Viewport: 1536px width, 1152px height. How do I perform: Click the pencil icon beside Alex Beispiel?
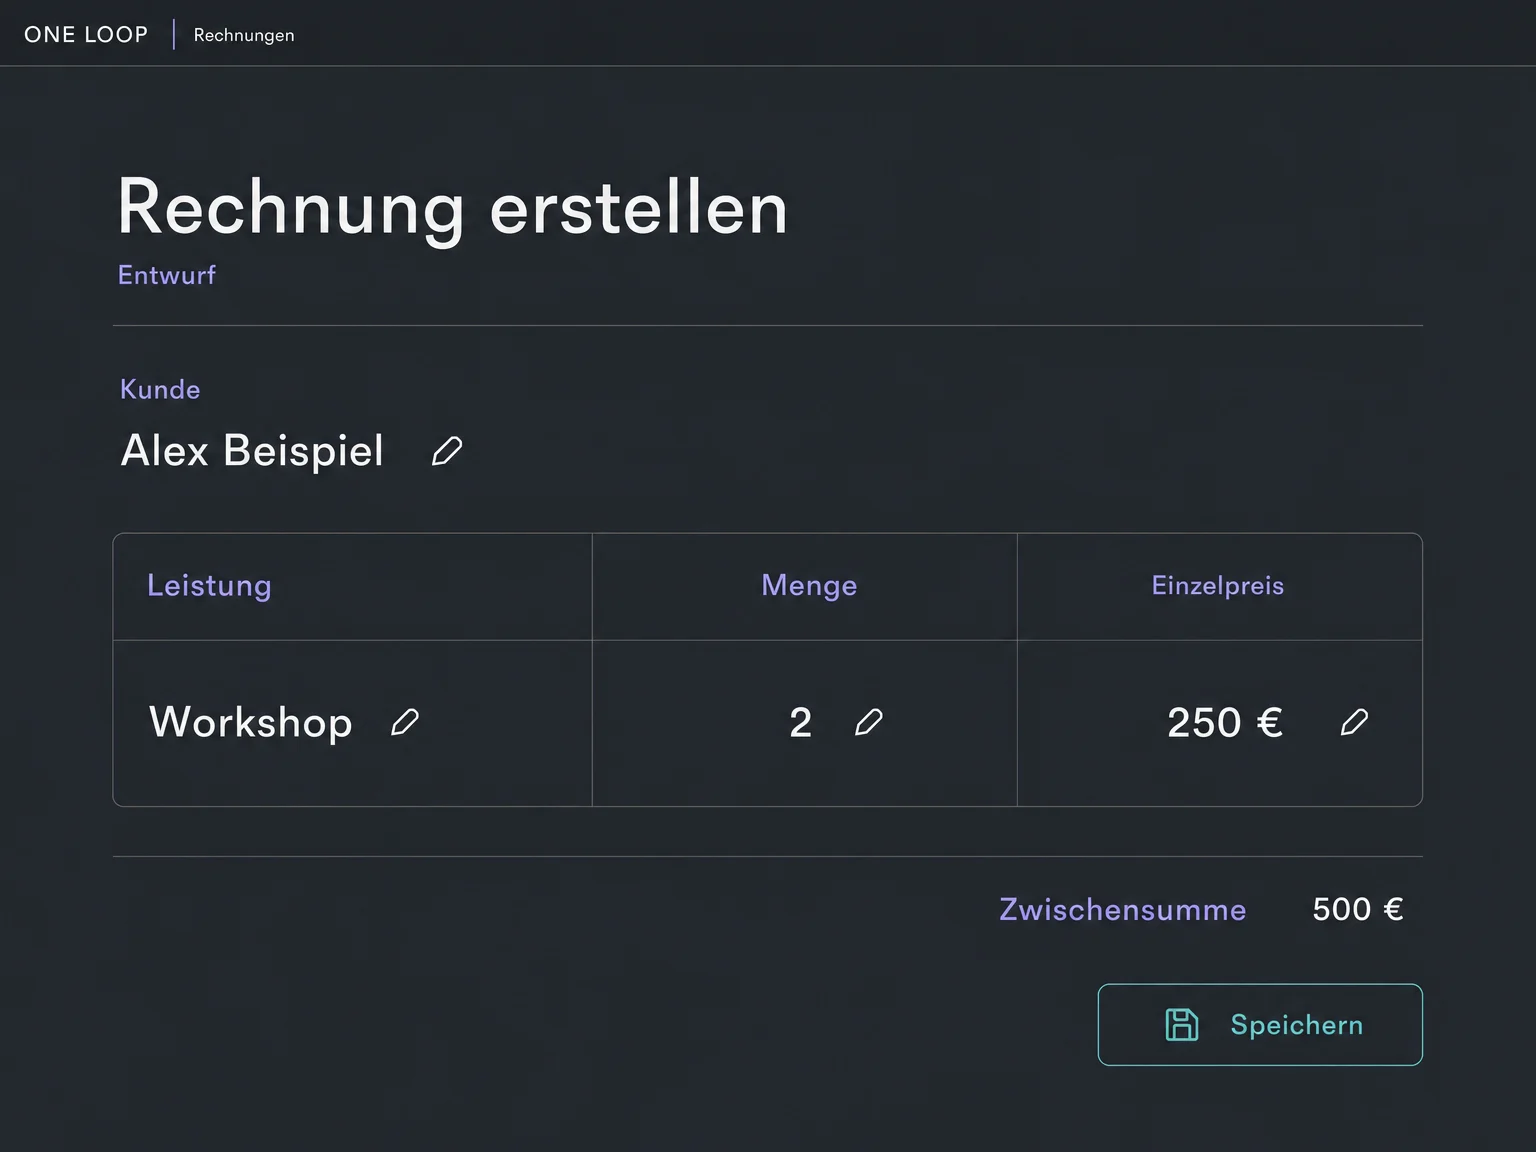[447, 451]
